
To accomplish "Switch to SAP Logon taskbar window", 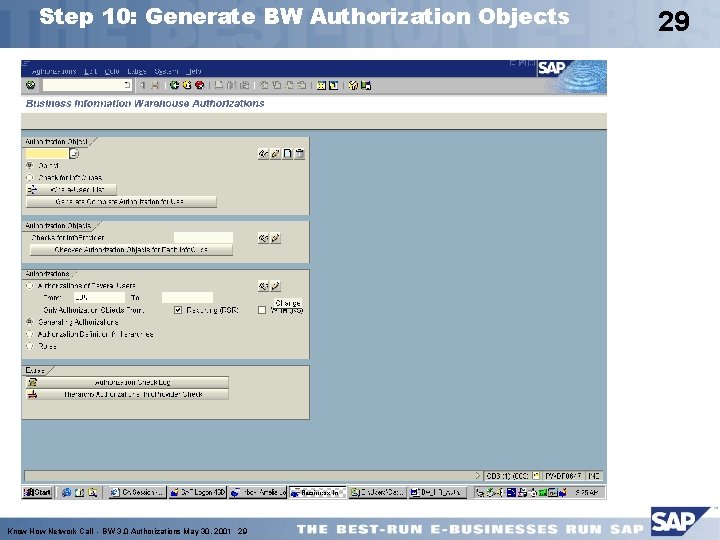I will (197, 492).
